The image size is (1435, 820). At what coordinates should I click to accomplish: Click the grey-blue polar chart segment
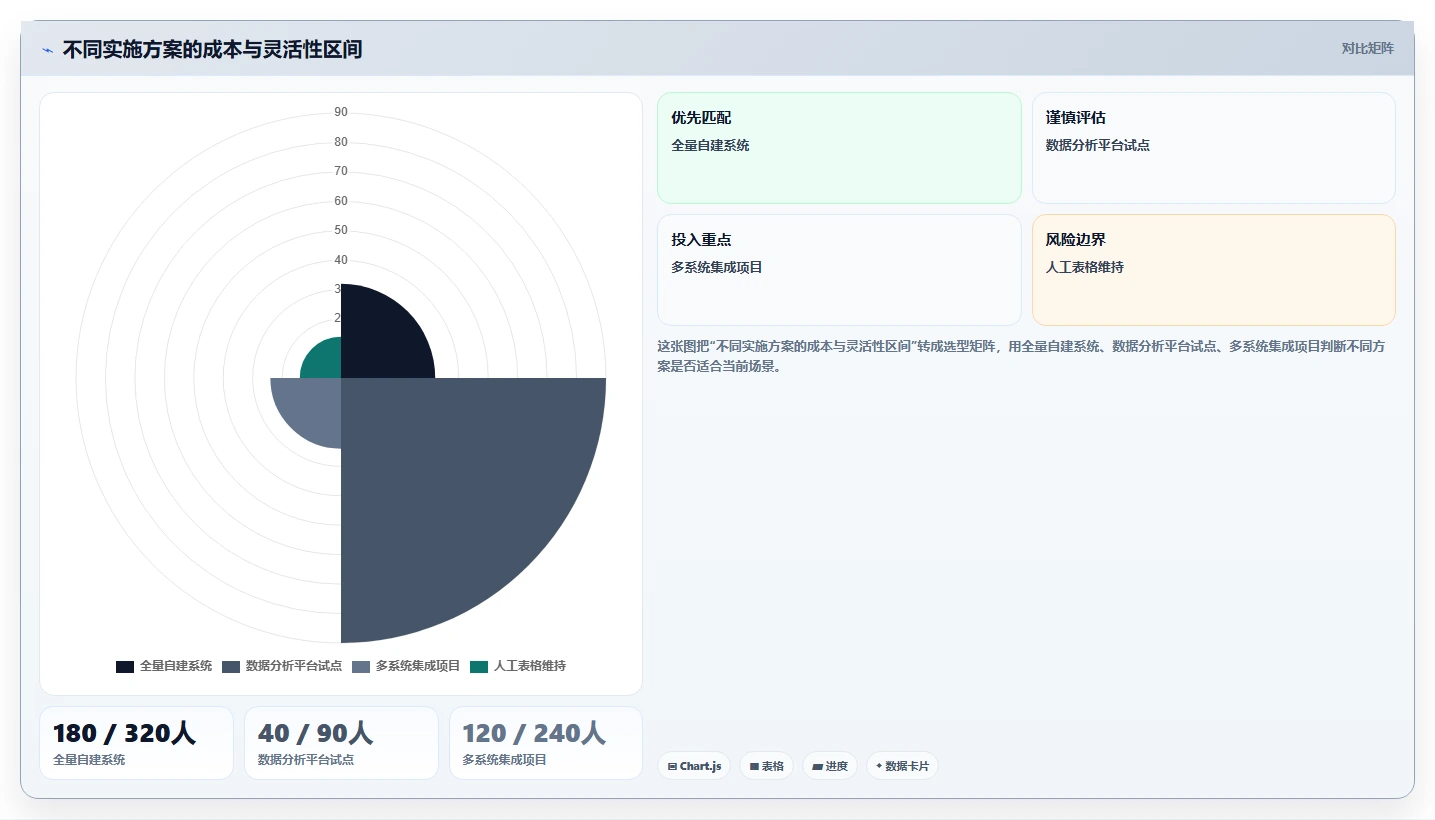point(312,406)
